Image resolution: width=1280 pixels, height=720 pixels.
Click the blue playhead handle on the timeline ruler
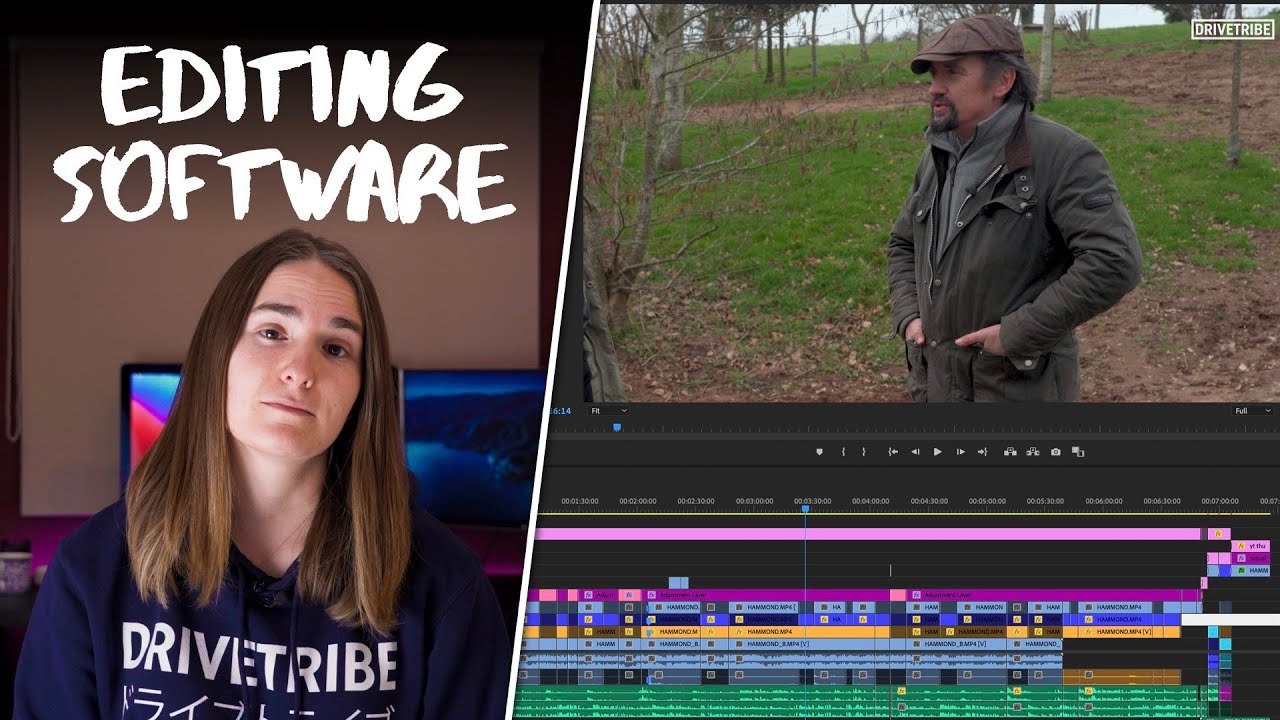point(805,509)
